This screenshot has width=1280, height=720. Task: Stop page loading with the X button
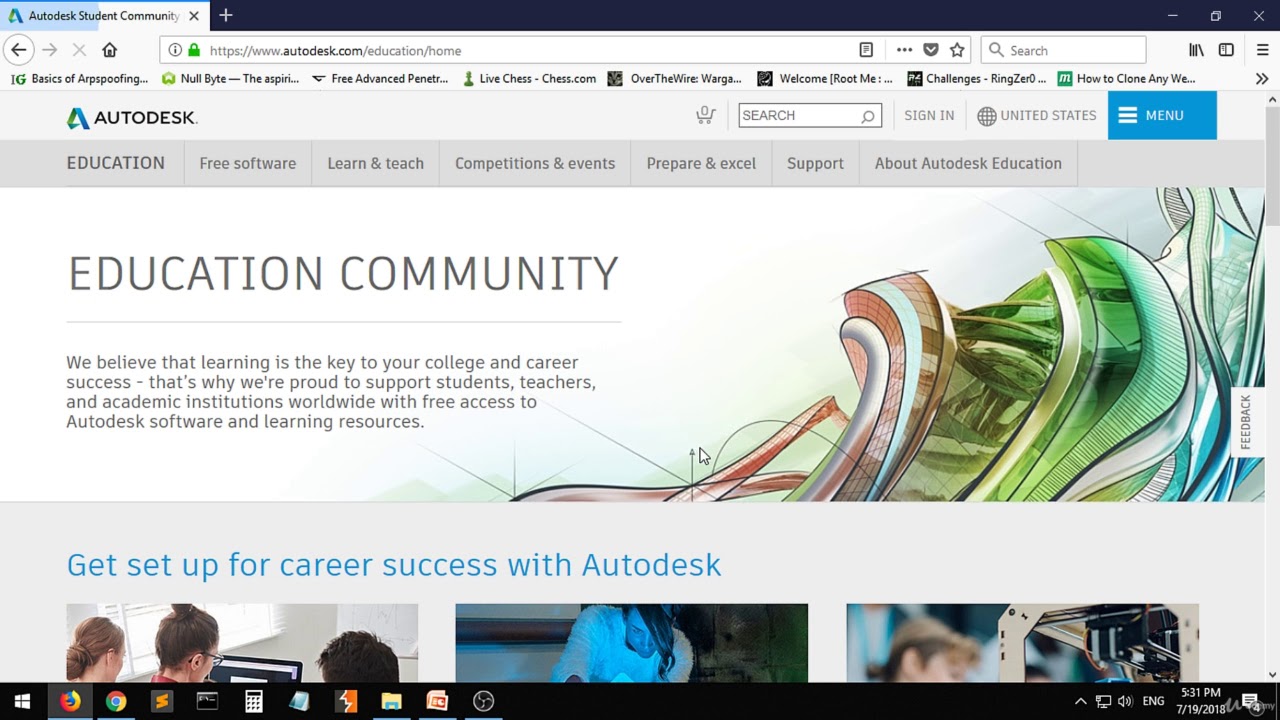(x=80, y=50)
